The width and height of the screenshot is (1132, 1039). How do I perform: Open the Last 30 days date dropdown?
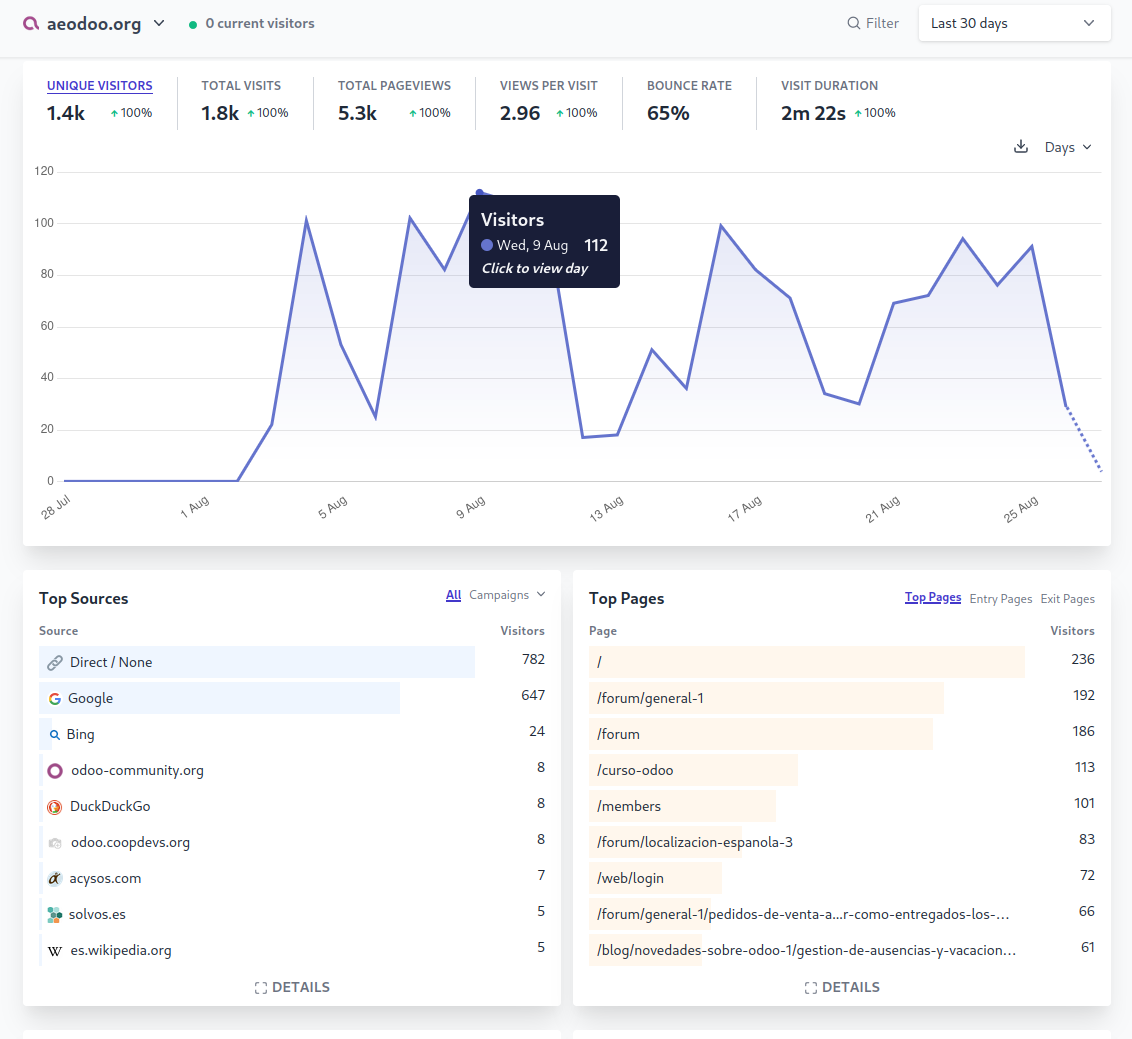click(x=1014, y=23)
